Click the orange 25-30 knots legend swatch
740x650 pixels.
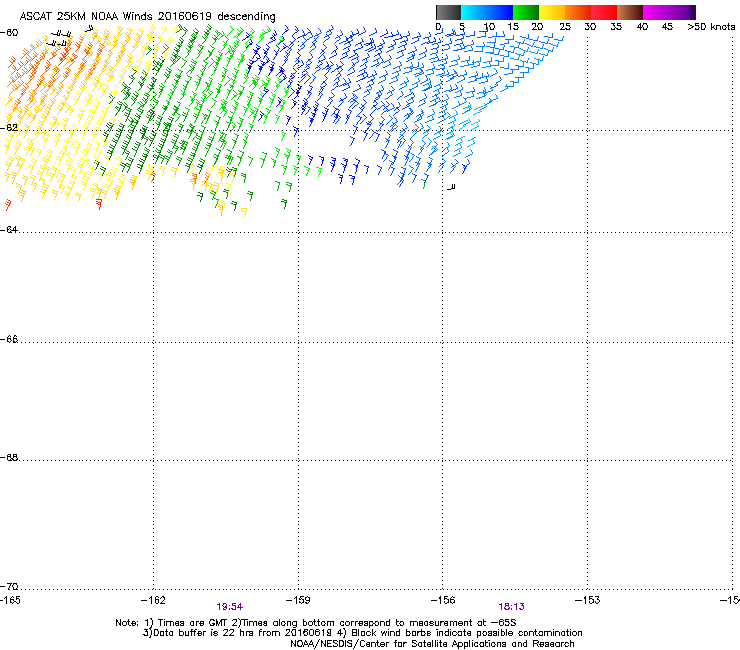(x=578, y=12)
